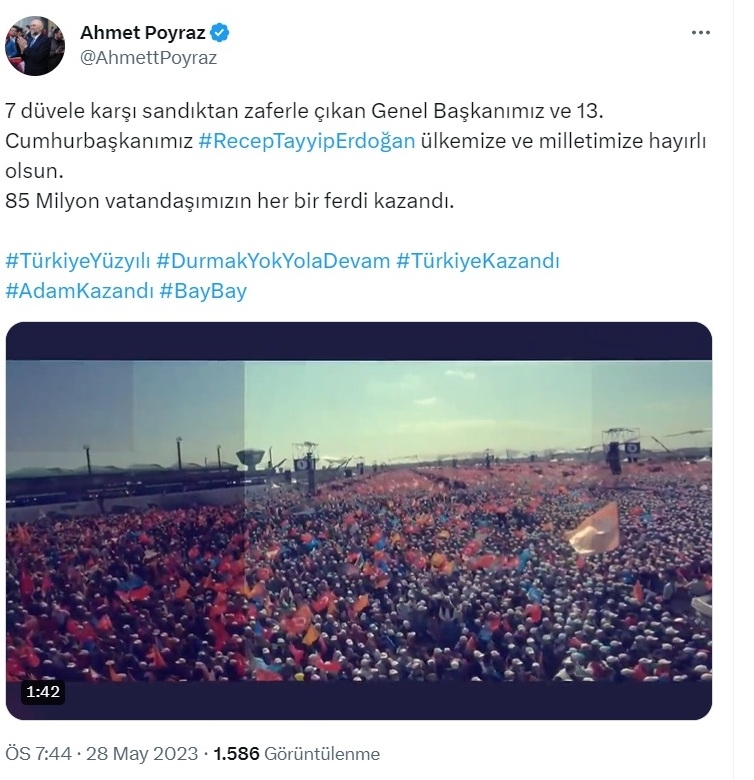
Task: View the 1.586 Görüntülenme count
Action: [x=296, y=754]
